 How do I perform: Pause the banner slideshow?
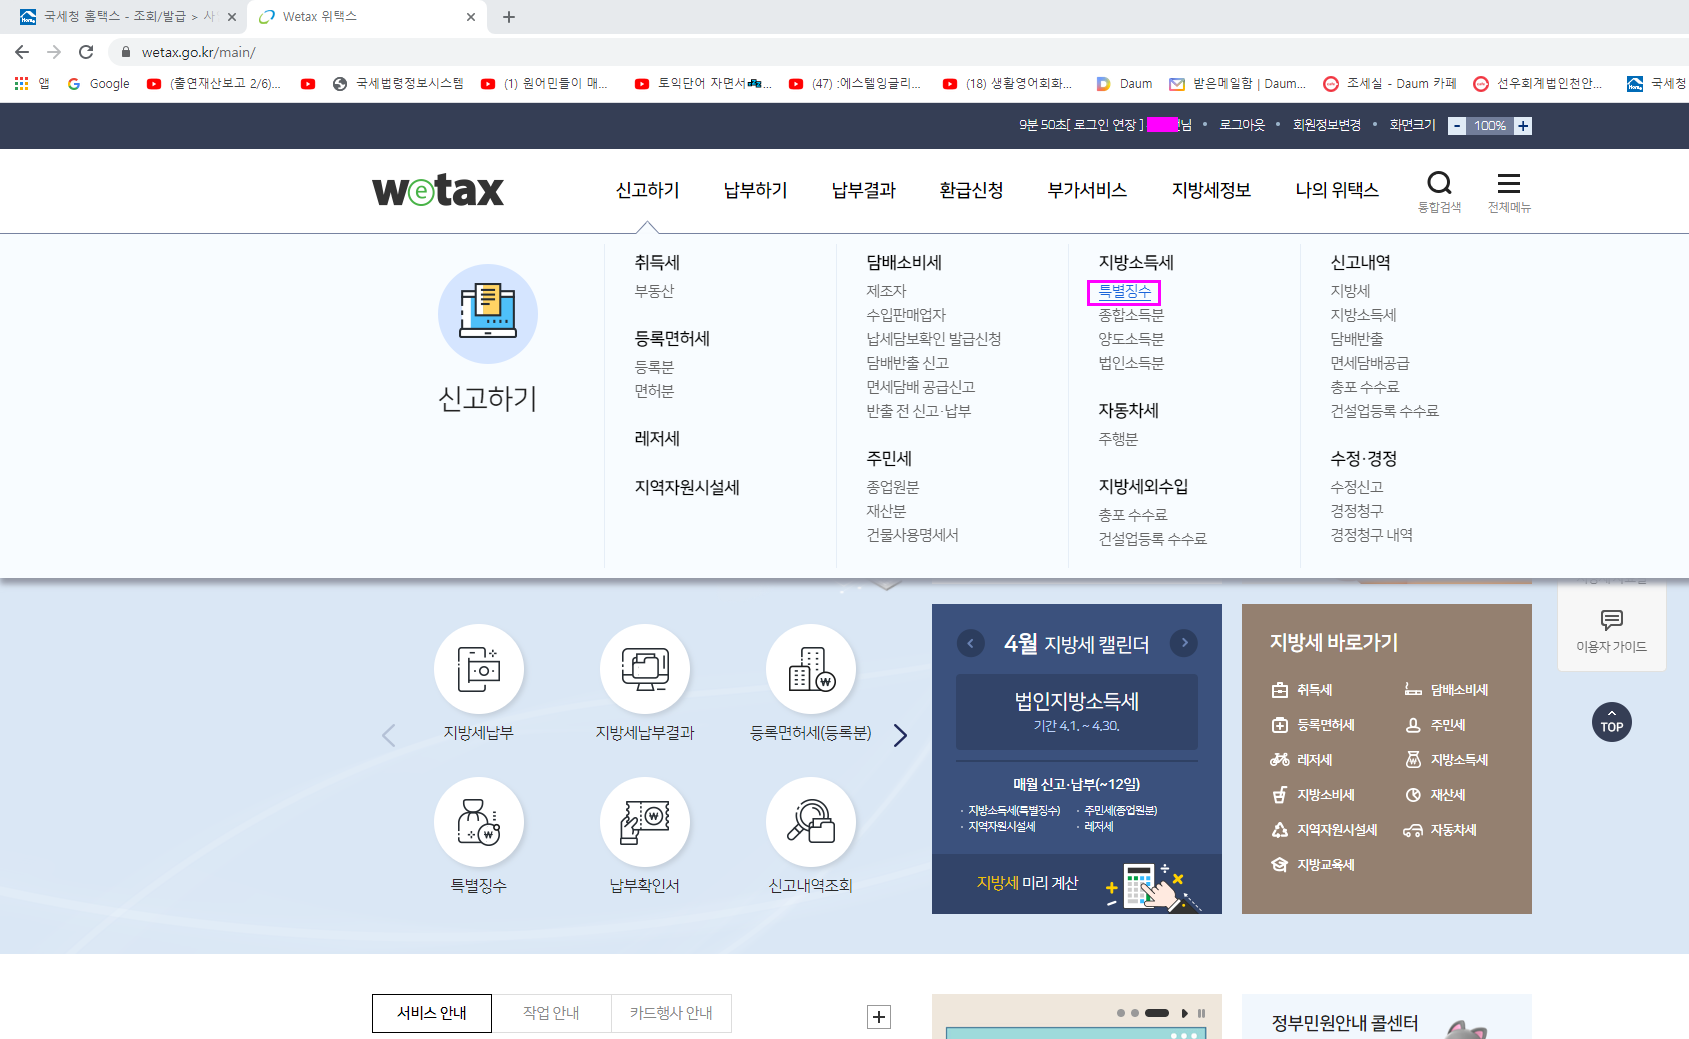(1201, 1013)
